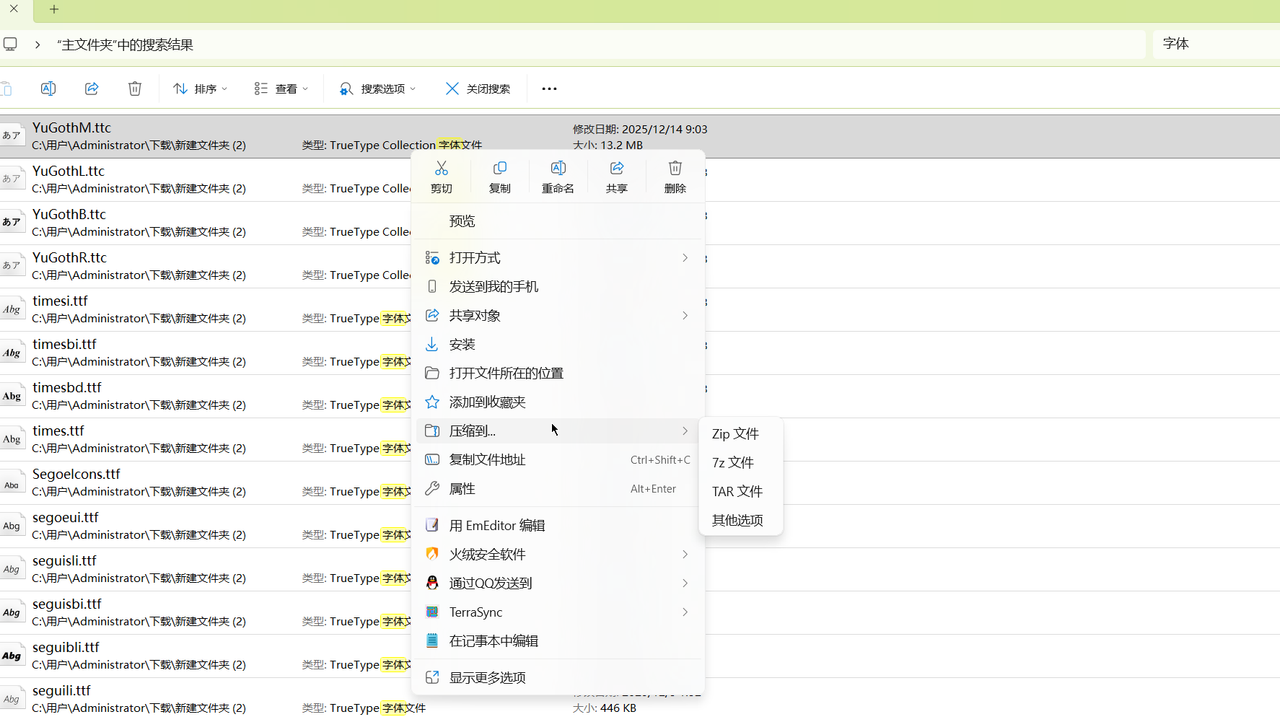Image resolution: width=1280 pixels, height=716 pixels.
Task: Click YuGothL.ttc font file icon
Action: tap(12, 179)
